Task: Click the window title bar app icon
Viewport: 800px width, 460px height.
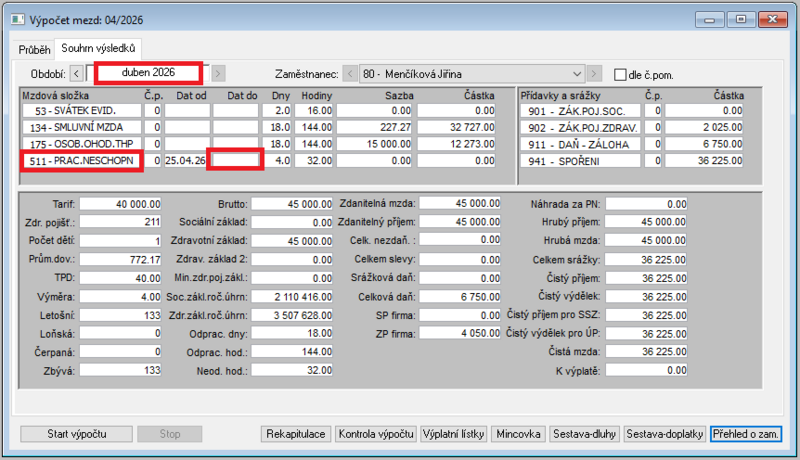Action: coord(18,20)
